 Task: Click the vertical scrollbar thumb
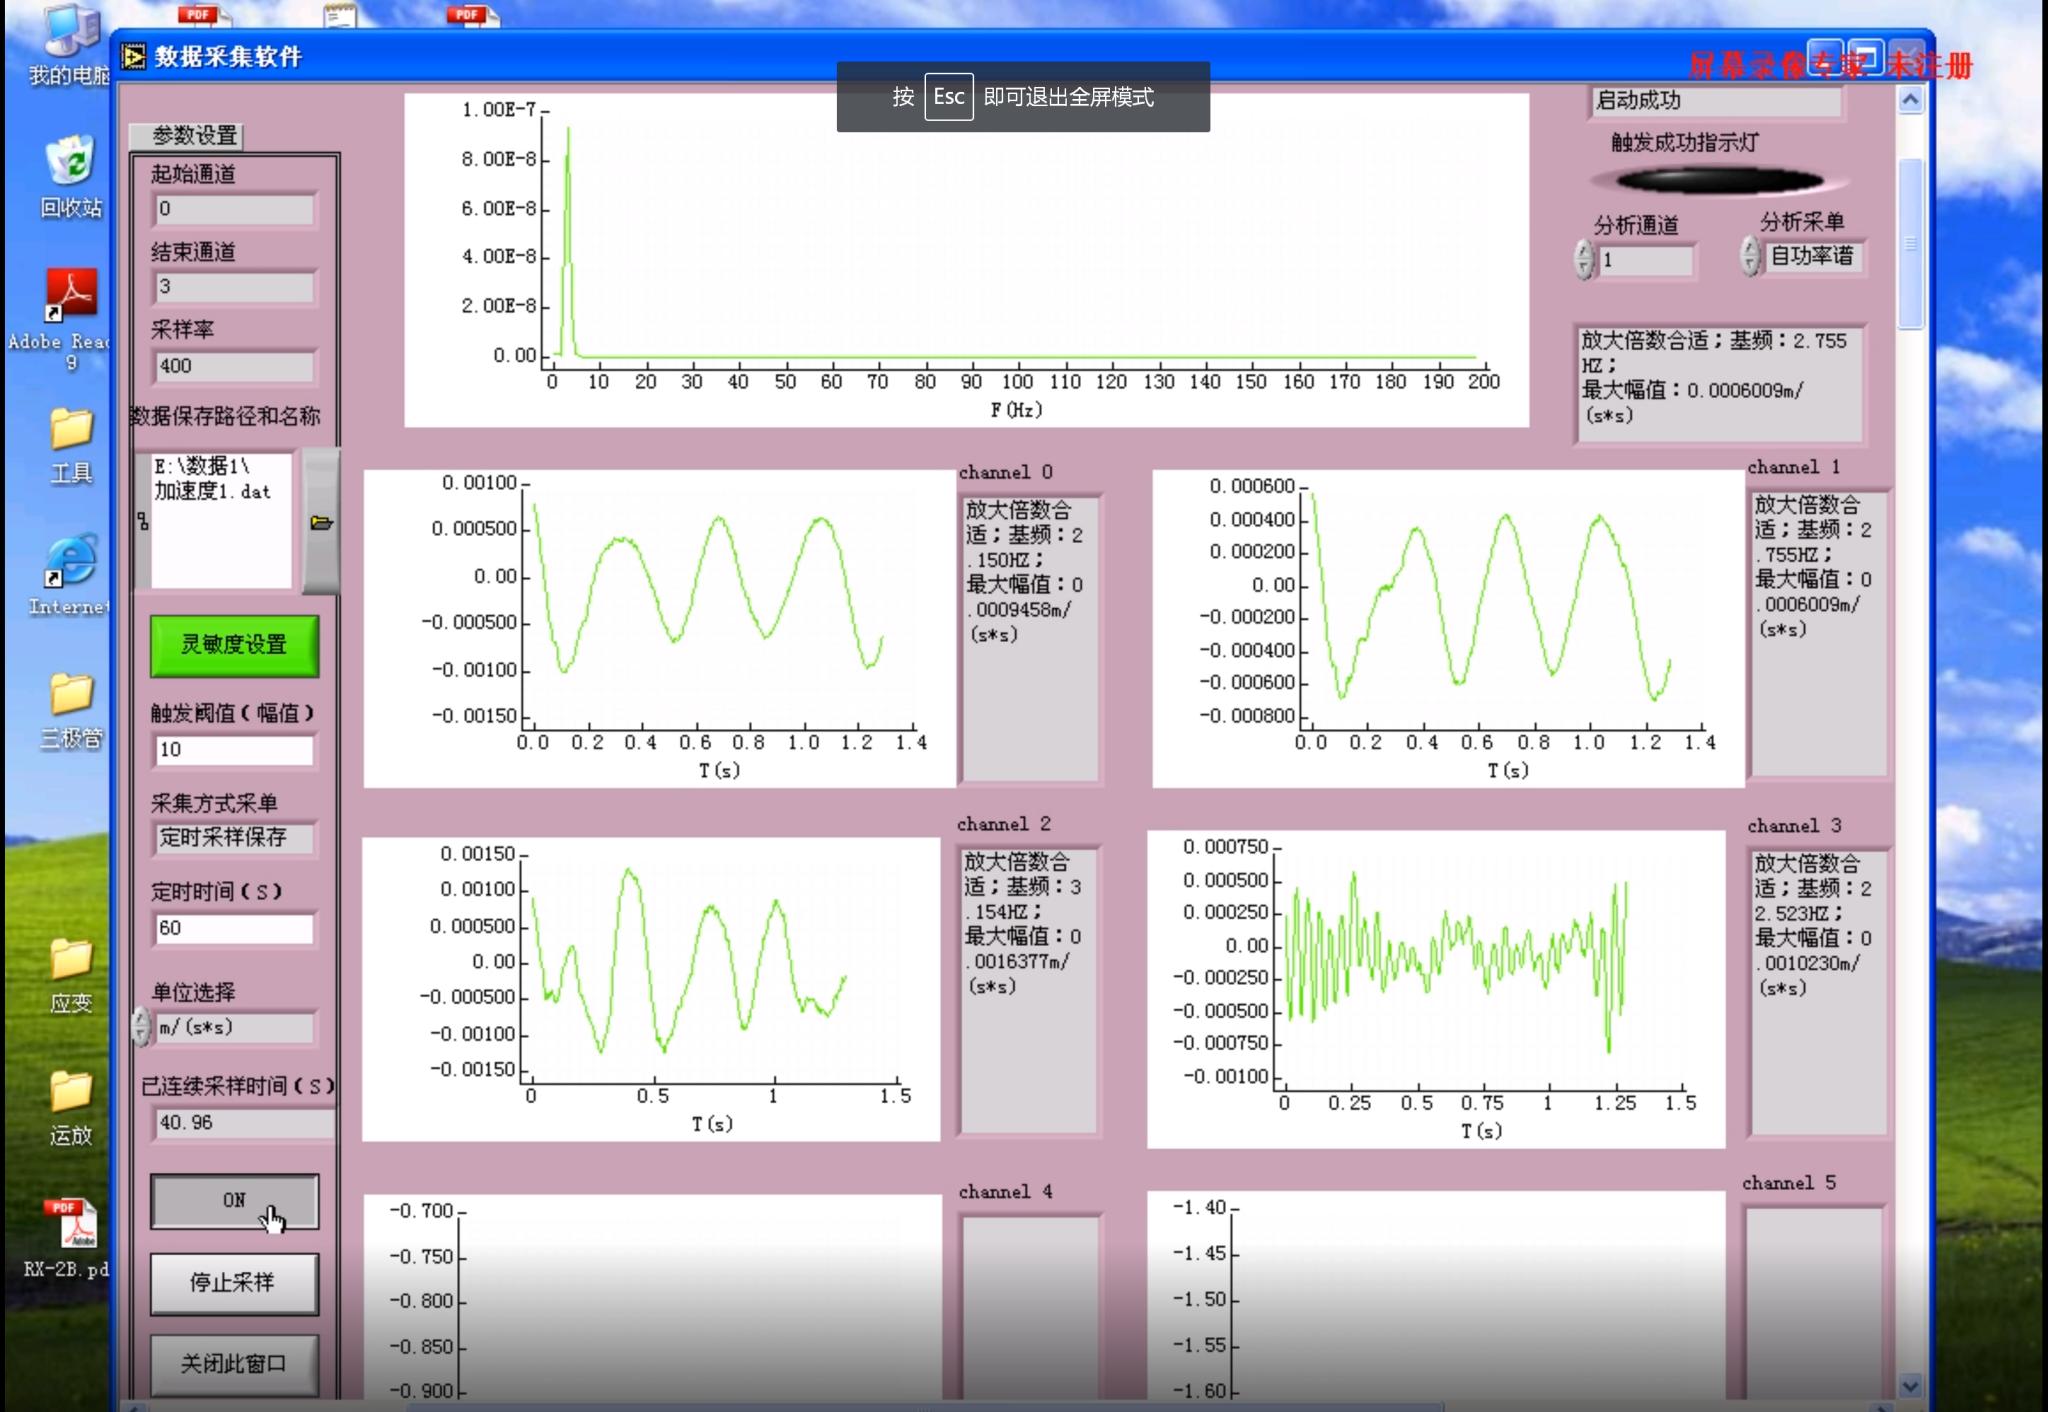(x=1911, y=243)
